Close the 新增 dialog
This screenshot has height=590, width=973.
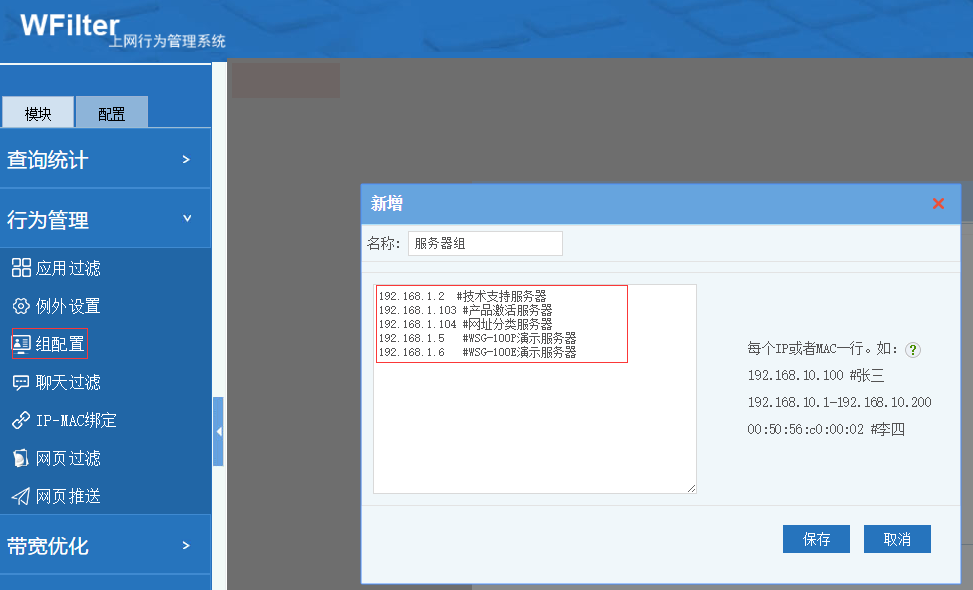pyautogui.click(x=938, y=204)
